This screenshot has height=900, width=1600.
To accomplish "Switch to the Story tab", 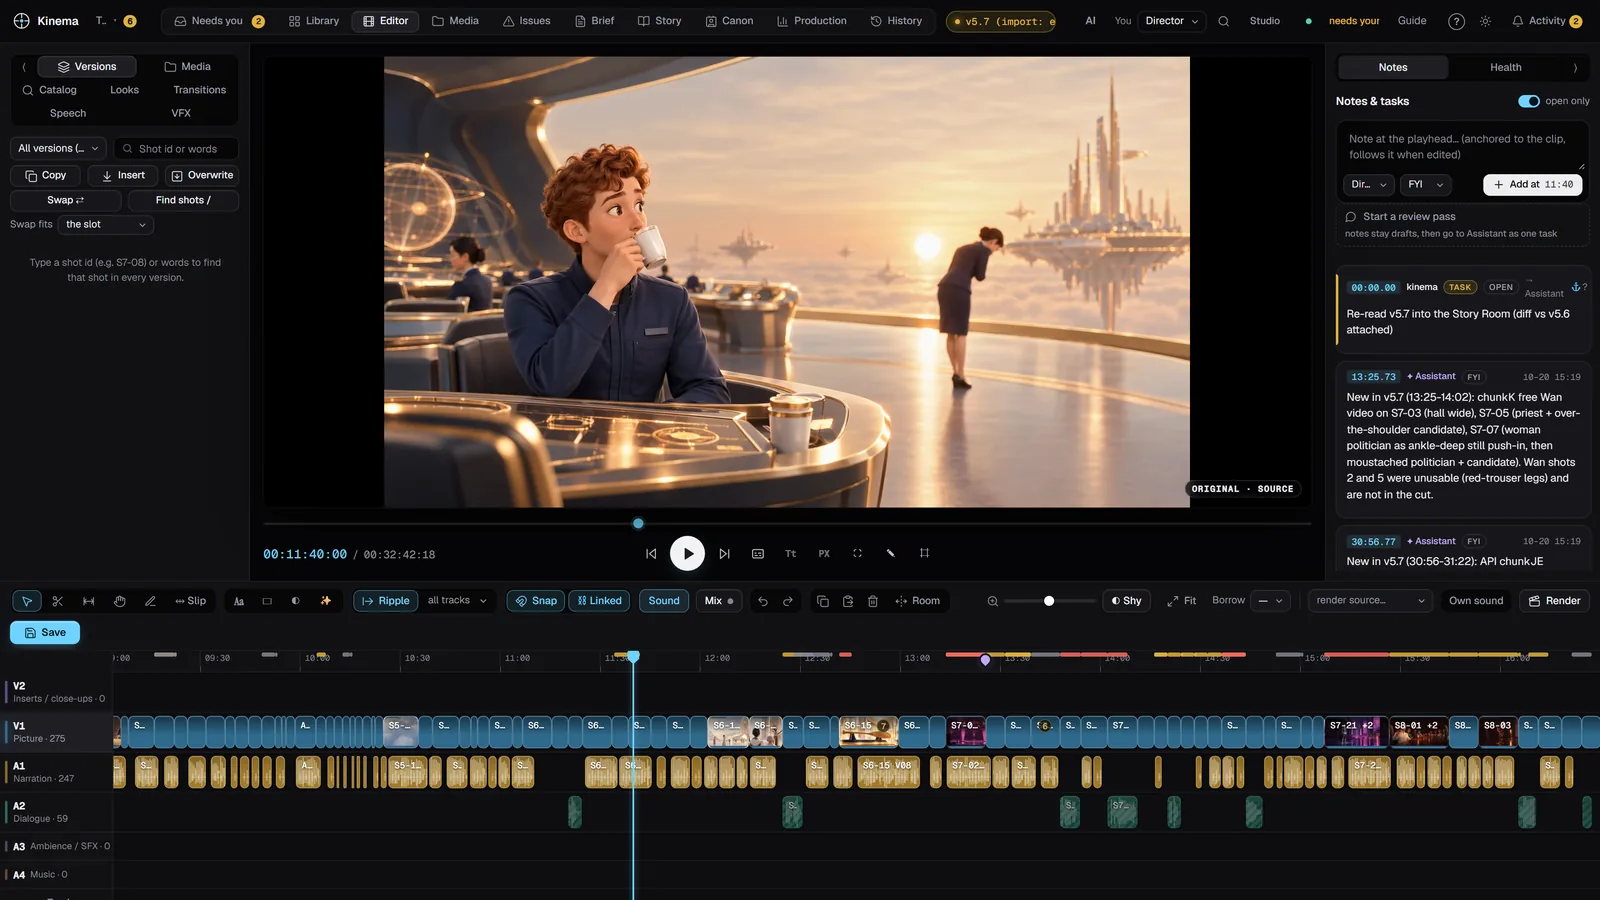I will pyautogui.click(x=659, y=21).
